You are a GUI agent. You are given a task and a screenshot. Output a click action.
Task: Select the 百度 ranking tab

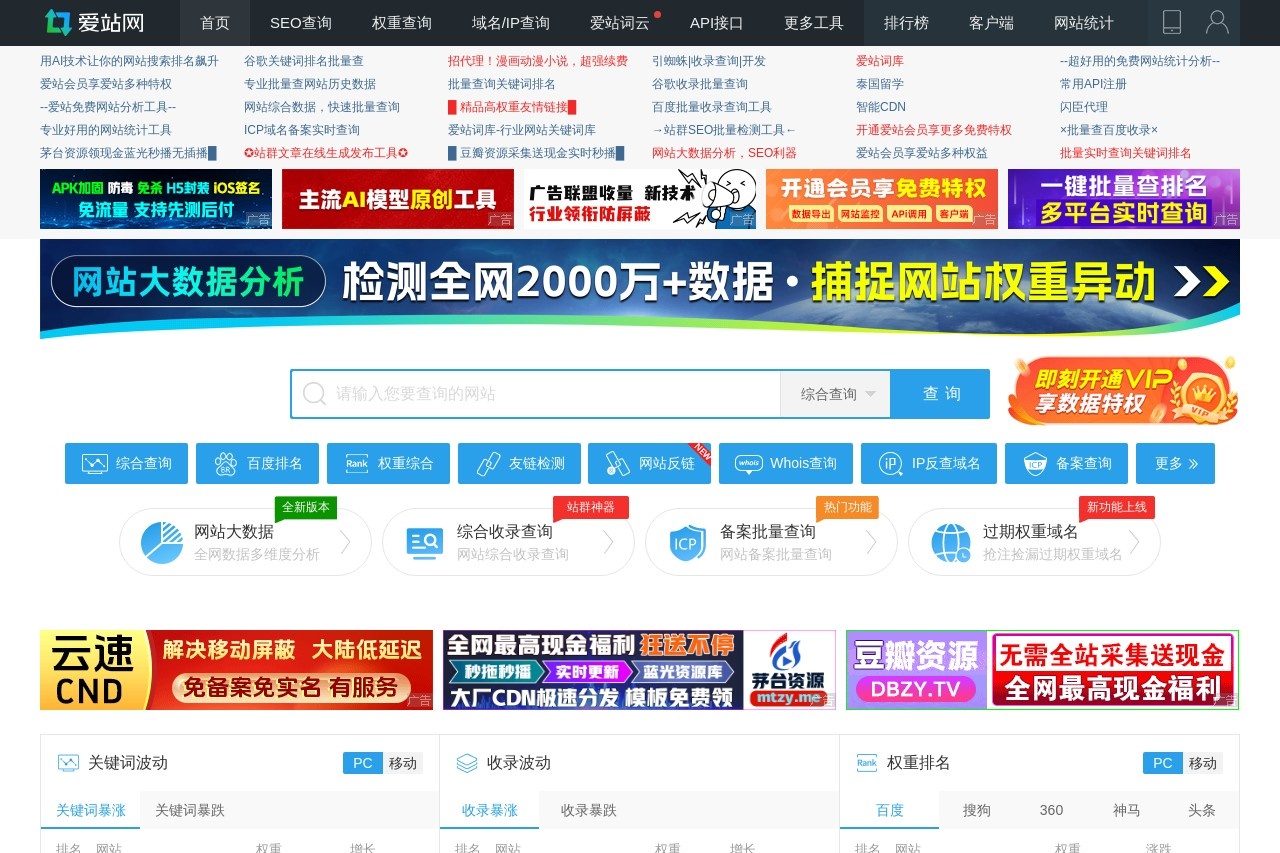890,810
